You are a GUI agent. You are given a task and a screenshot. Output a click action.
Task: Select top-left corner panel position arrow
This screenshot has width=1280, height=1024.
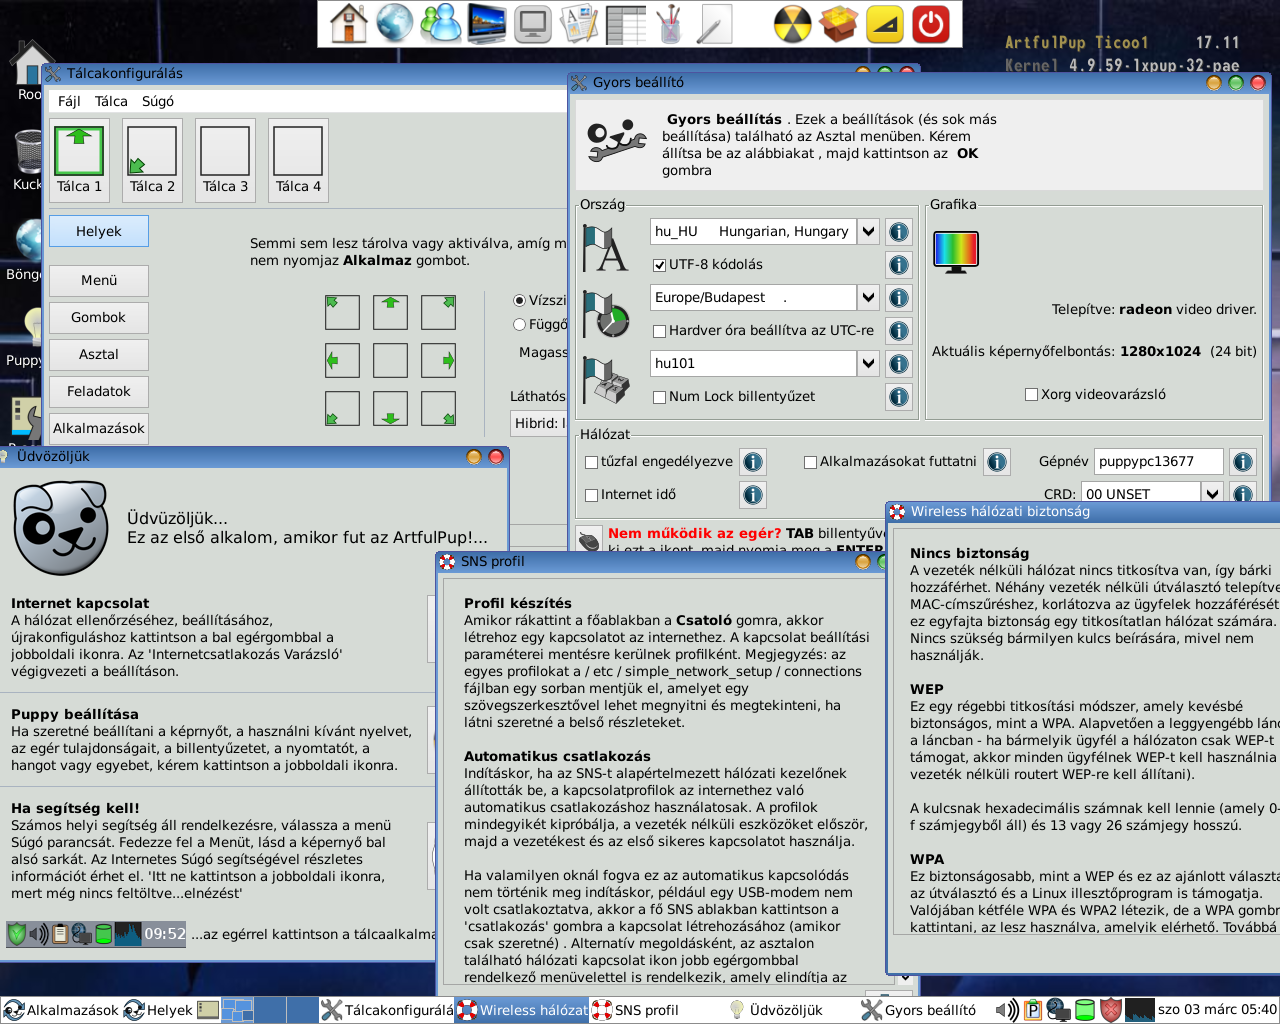(342, 312)
